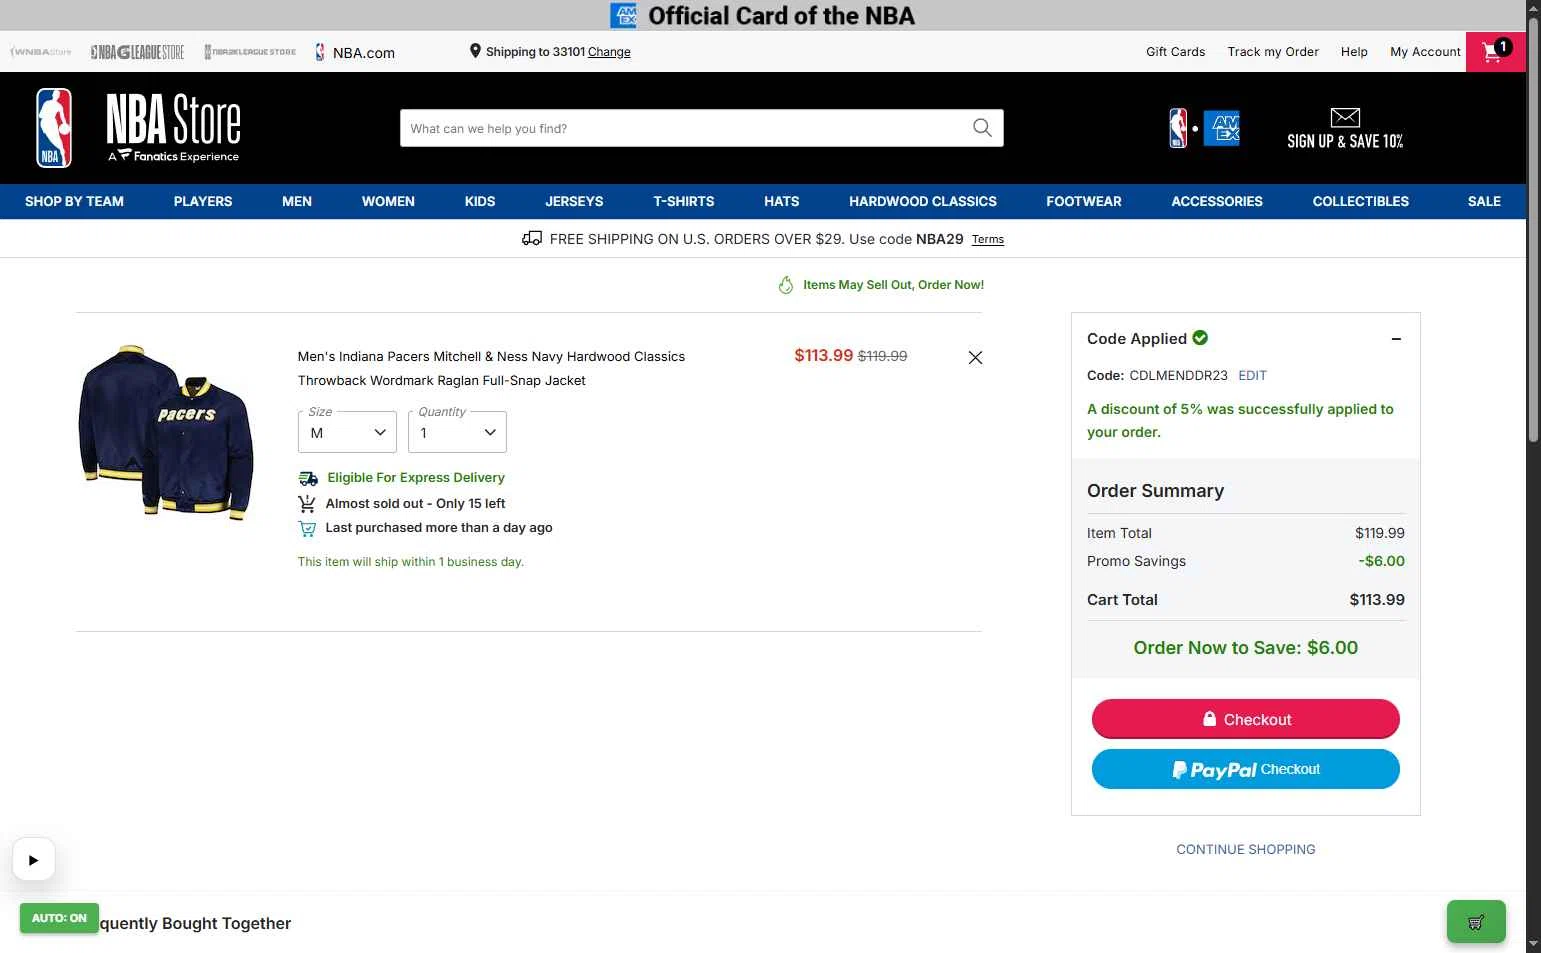Click the Order Now to Save: $6.00 text
The height and width of the screenshot is (953, 1541).
(x=1246, y=647)
